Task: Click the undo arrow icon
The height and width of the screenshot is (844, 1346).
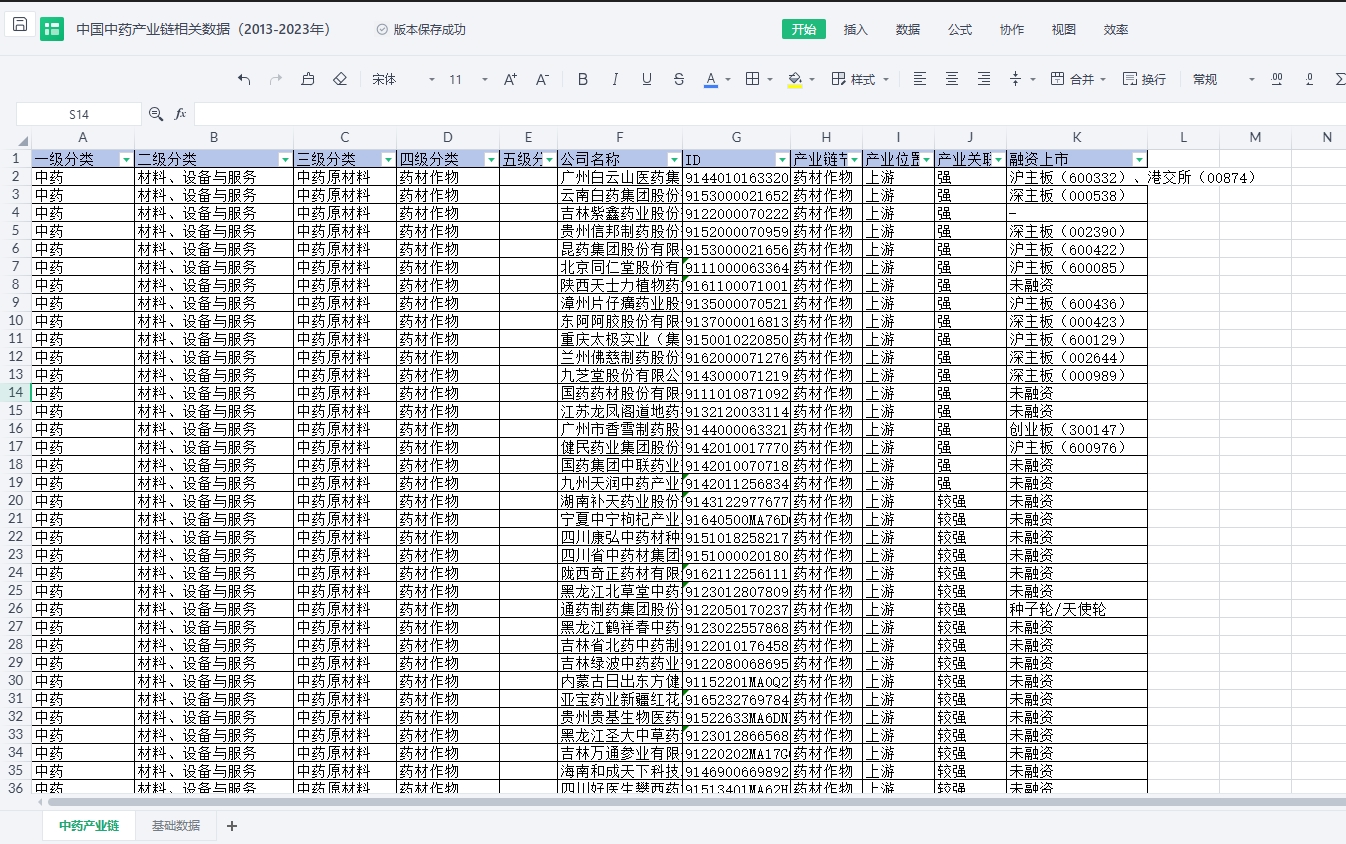Action: point(244,79)
